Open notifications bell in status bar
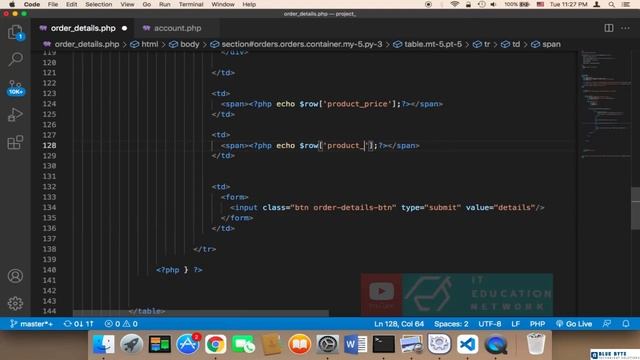 coord(626,324)
